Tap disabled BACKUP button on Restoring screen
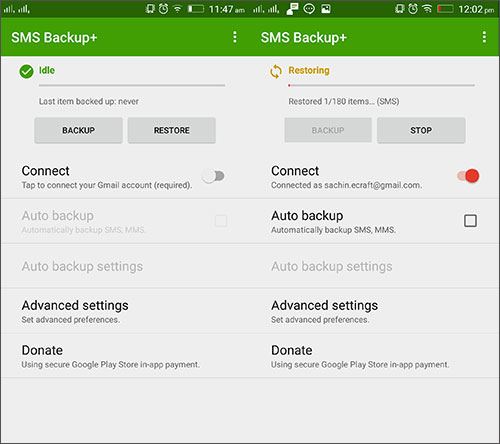Screen dimensions: 500x444 pos(328,130)
